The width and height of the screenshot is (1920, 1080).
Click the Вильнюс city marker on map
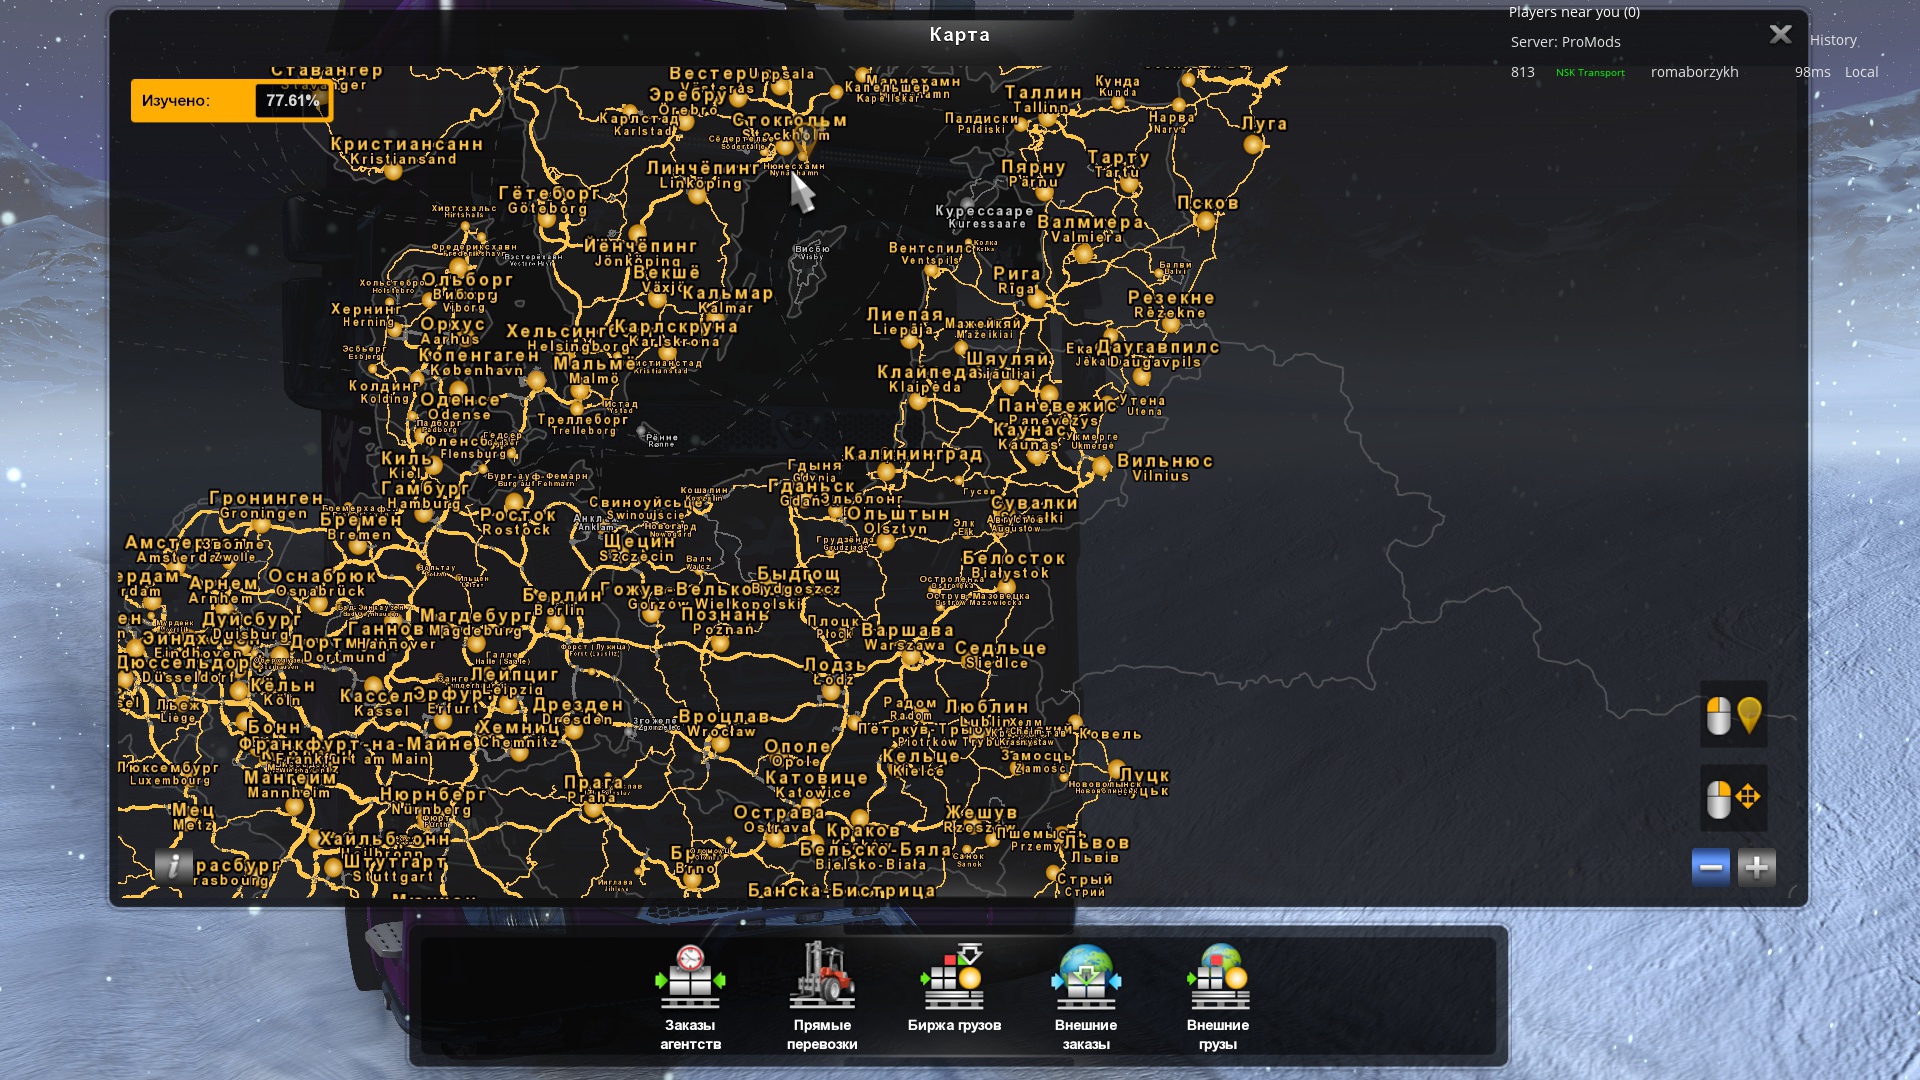click(x=1101, y=466)
